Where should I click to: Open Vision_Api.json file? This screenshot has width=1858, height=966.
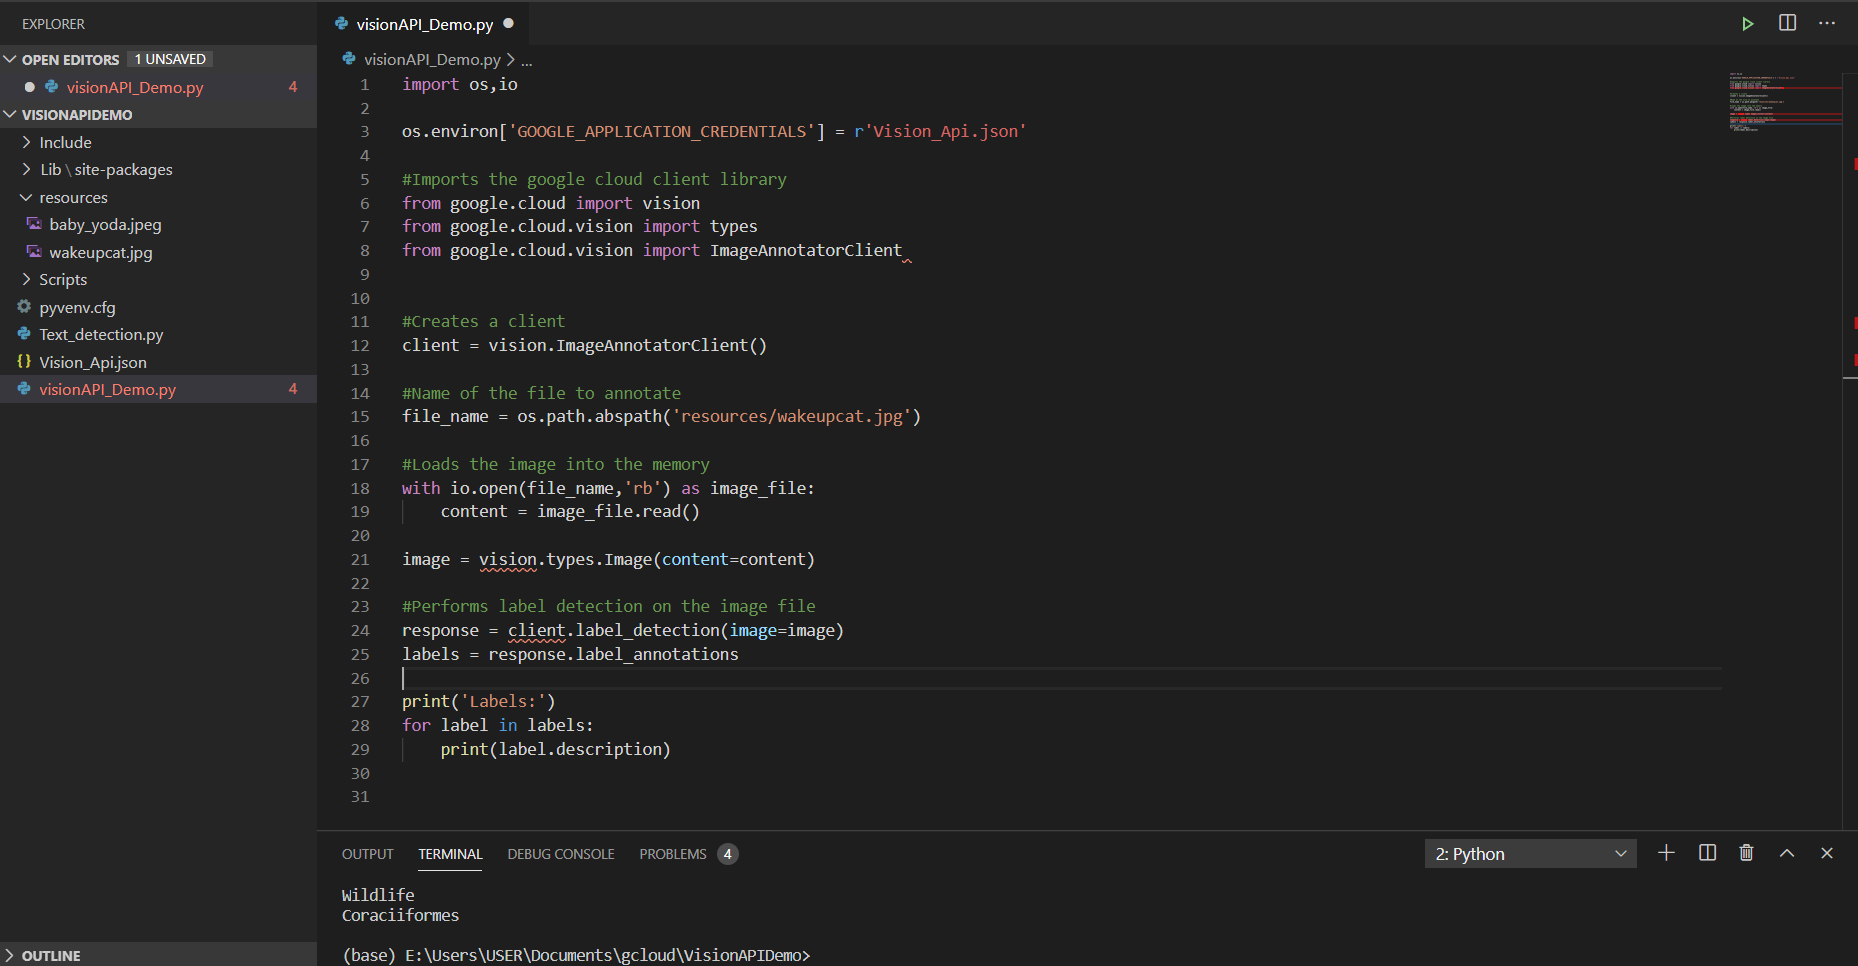point(93,362)
